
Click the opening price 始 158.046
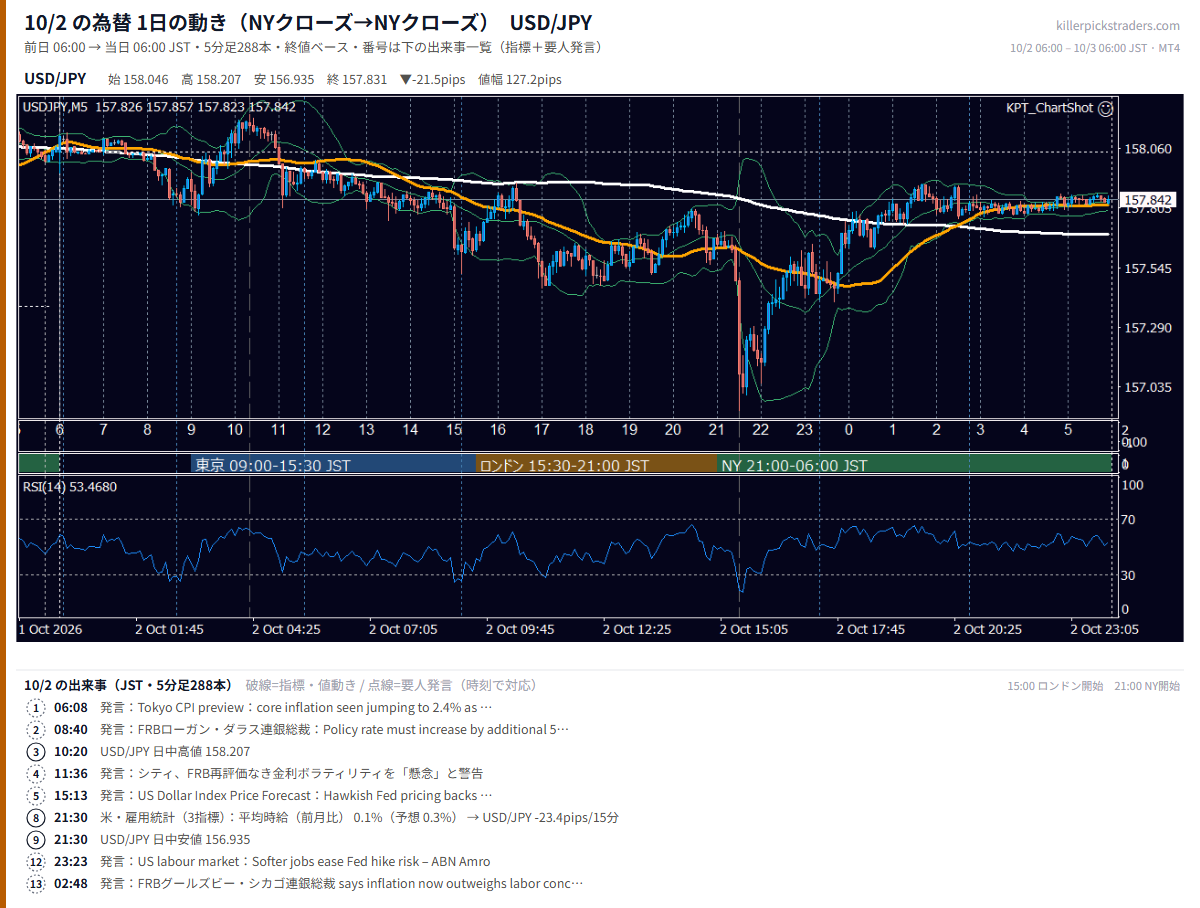click(139, 80)
